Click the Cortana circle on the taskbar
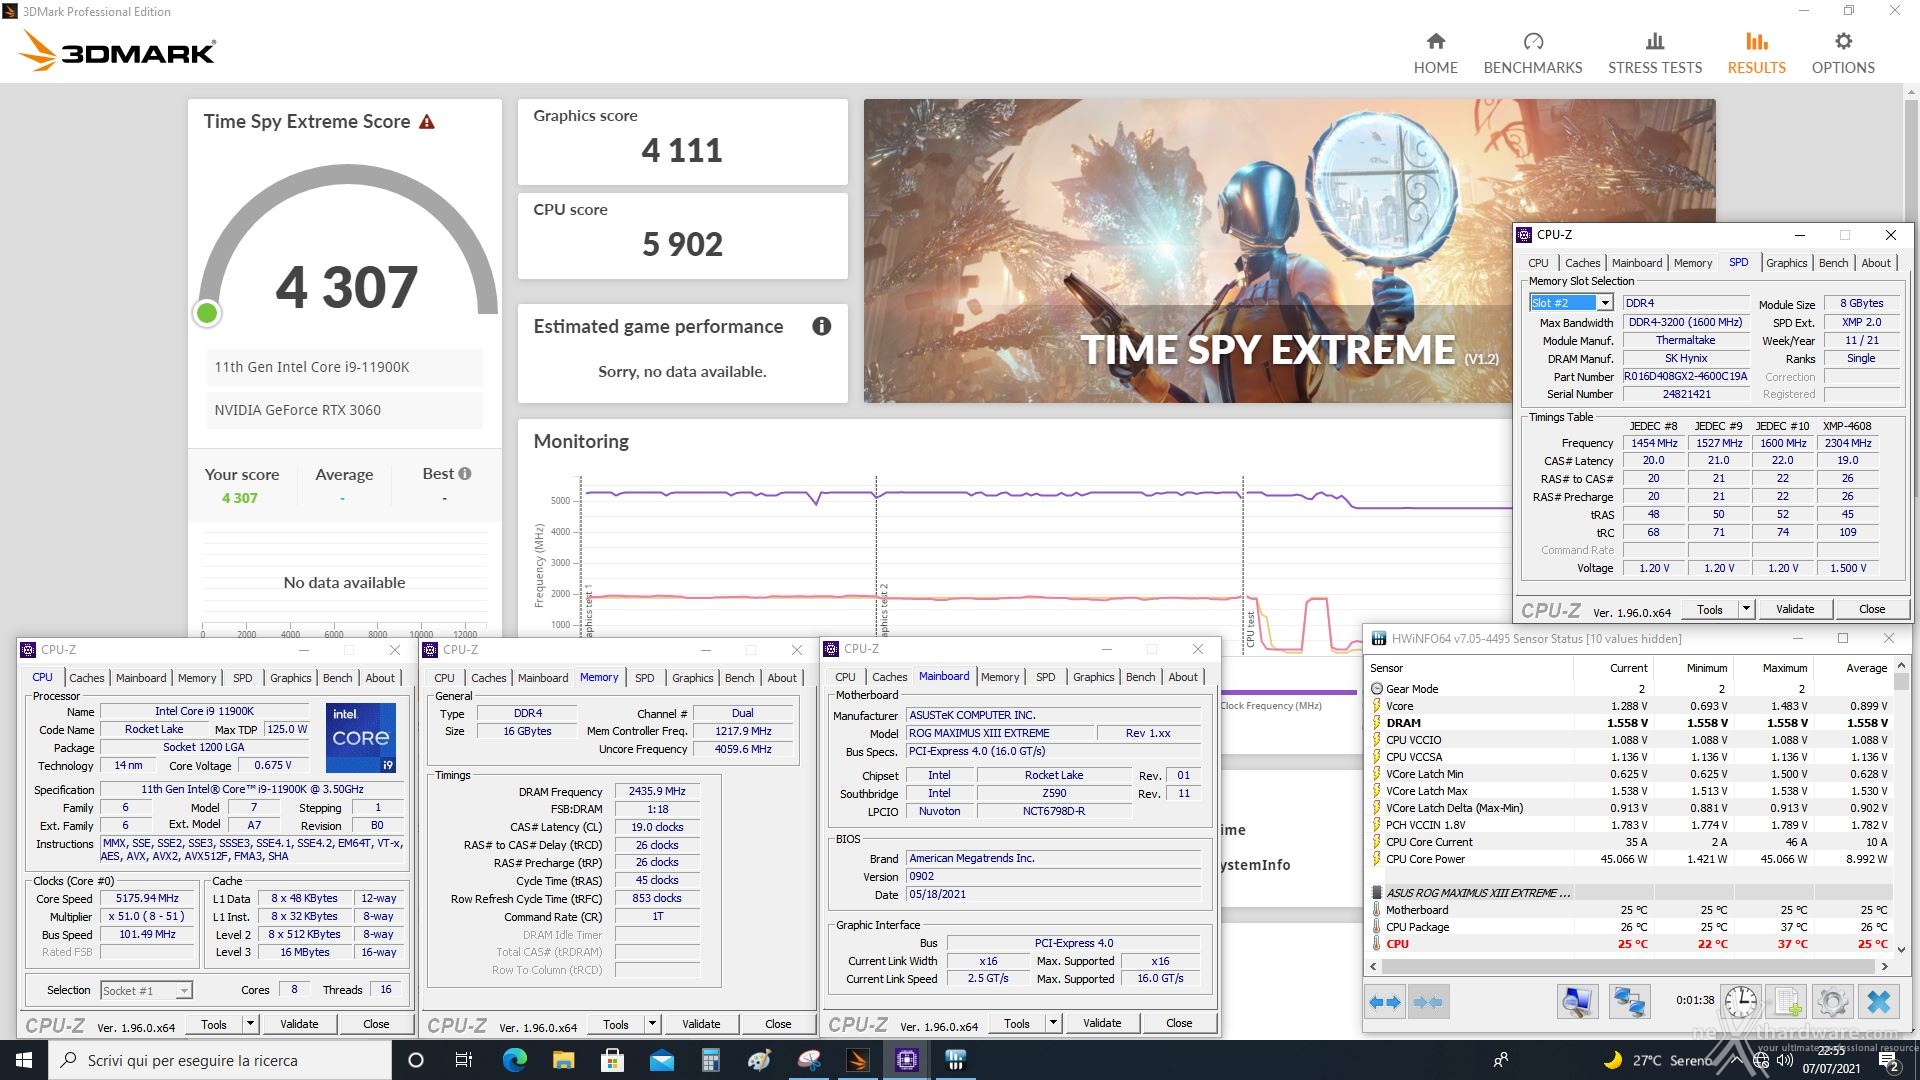Screen dimensions: 1920x1080 [x=416, y=1060]
